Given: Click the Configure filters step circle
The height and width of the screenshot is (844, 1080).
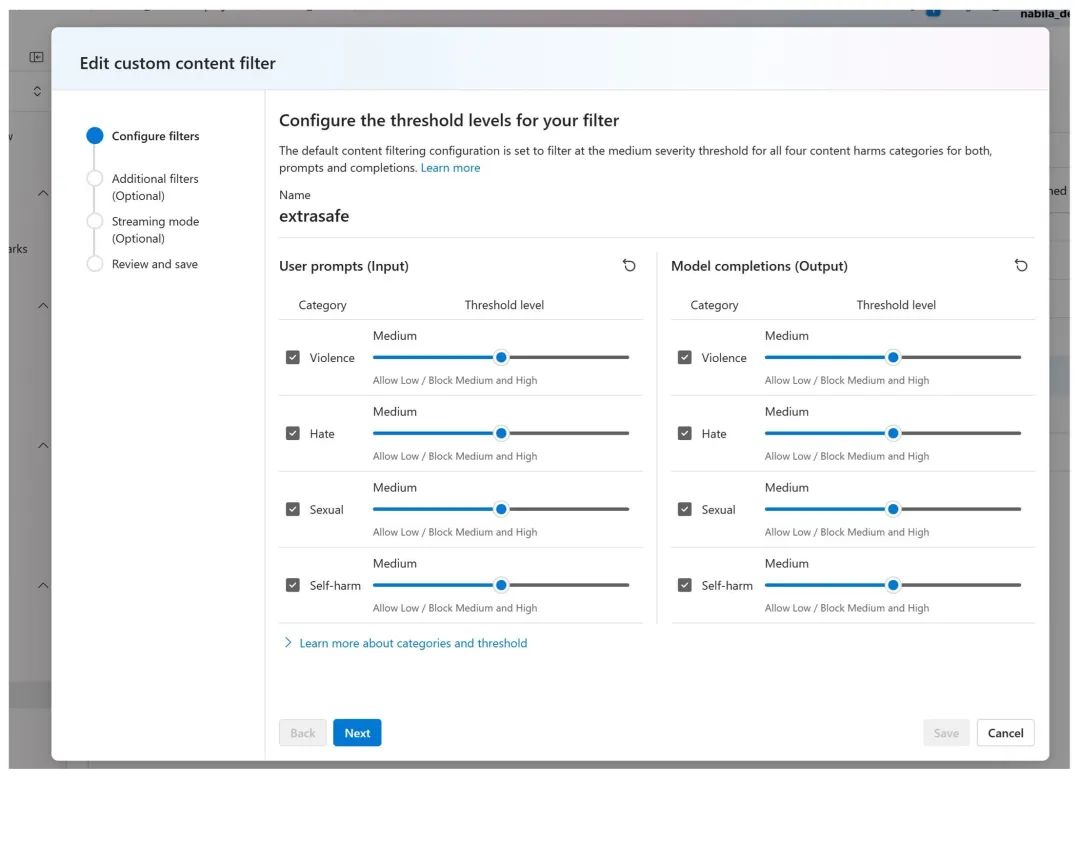Looking at the screenshot, I should 95,136.
